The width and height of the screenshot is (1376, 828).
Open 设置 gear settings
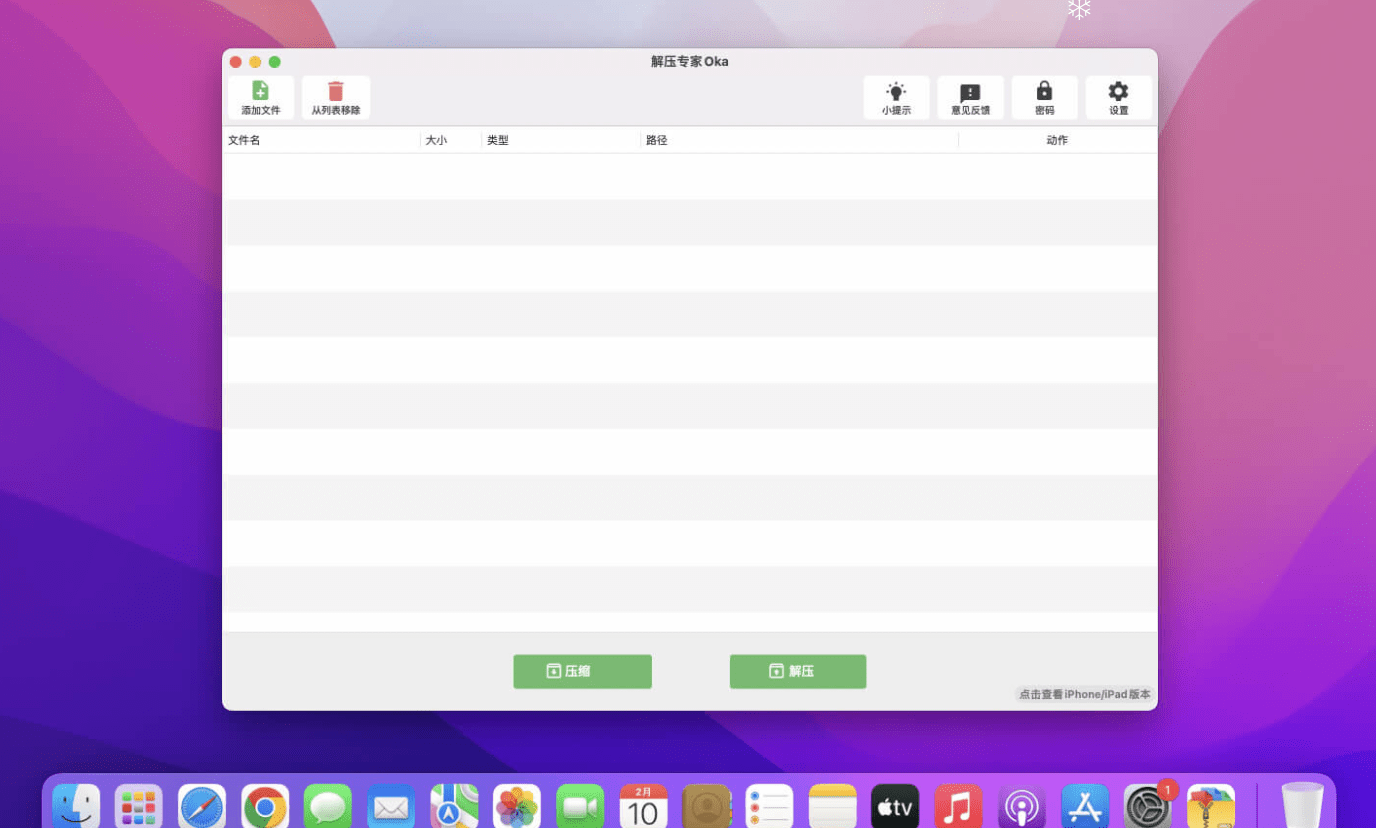pyautogui.click(x=1118, y=91)
